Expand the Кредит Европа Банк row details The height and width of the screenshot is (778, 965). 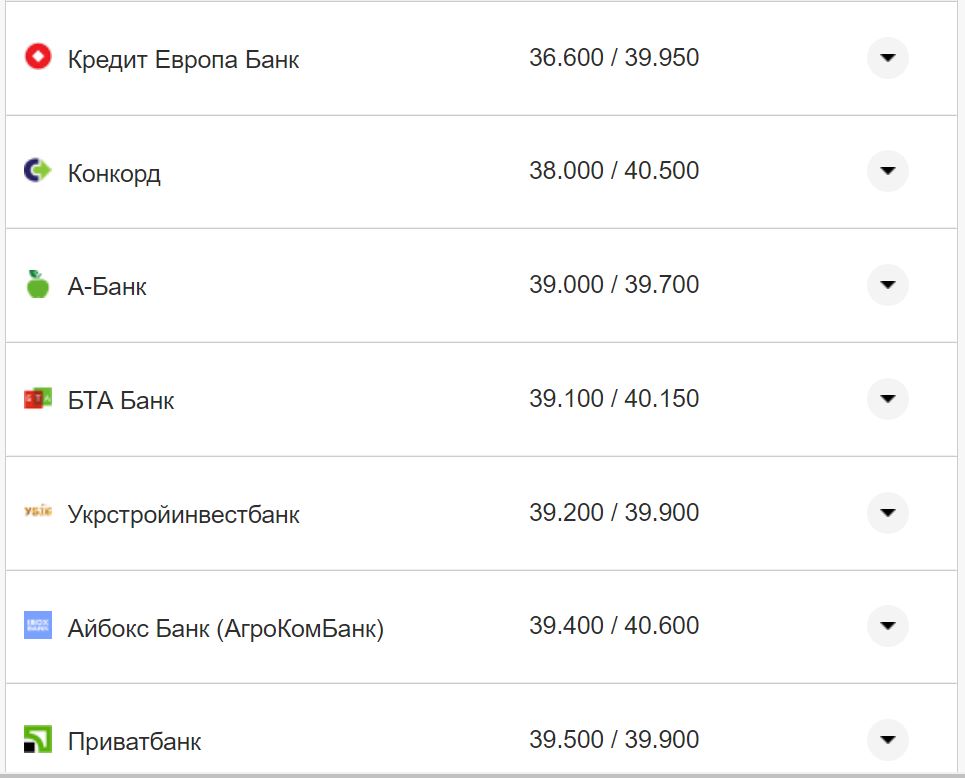pyautogui.click(x=887, y=58)
